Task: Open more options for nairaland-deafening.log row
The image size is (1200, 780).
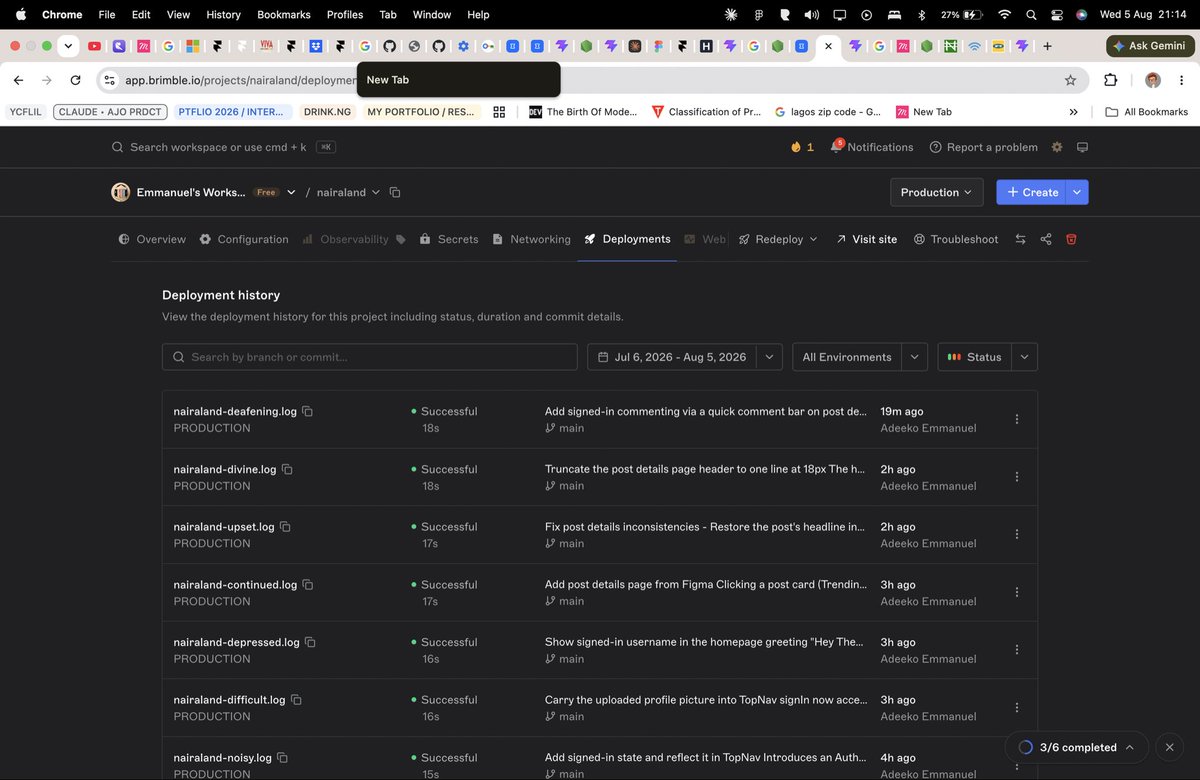Action: pyautogui.click(x=1017, y=419)
